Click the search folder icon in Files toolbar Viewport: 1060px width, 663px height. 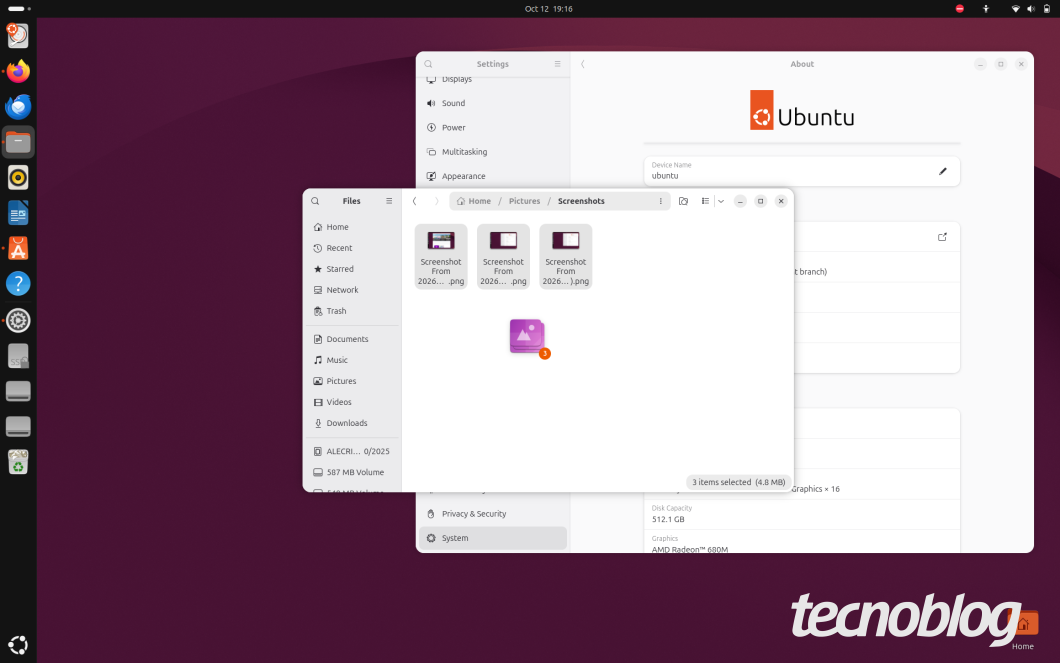point(683,201)
